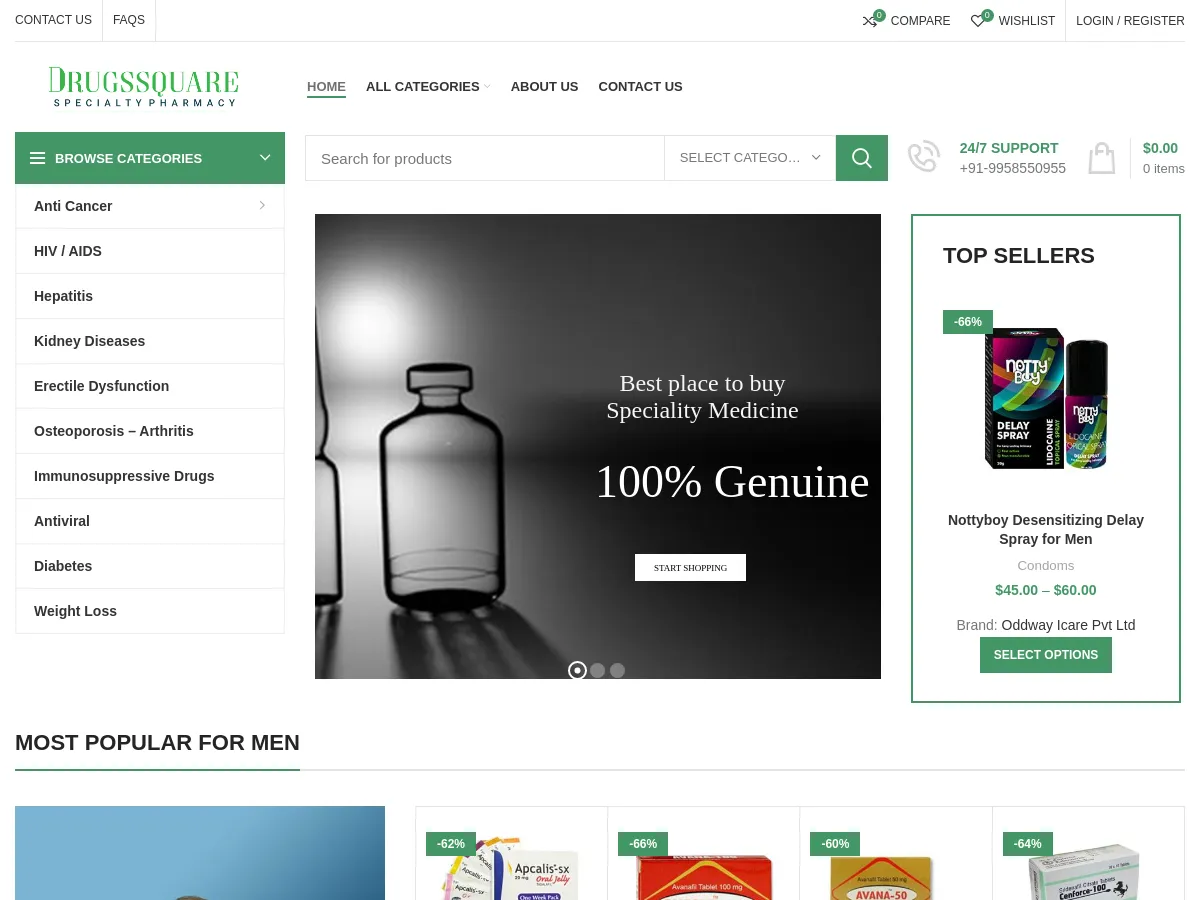This screenshot has width=1200, height=900.
Task: Click the search magnifier icon
Action: click(861, 157)
